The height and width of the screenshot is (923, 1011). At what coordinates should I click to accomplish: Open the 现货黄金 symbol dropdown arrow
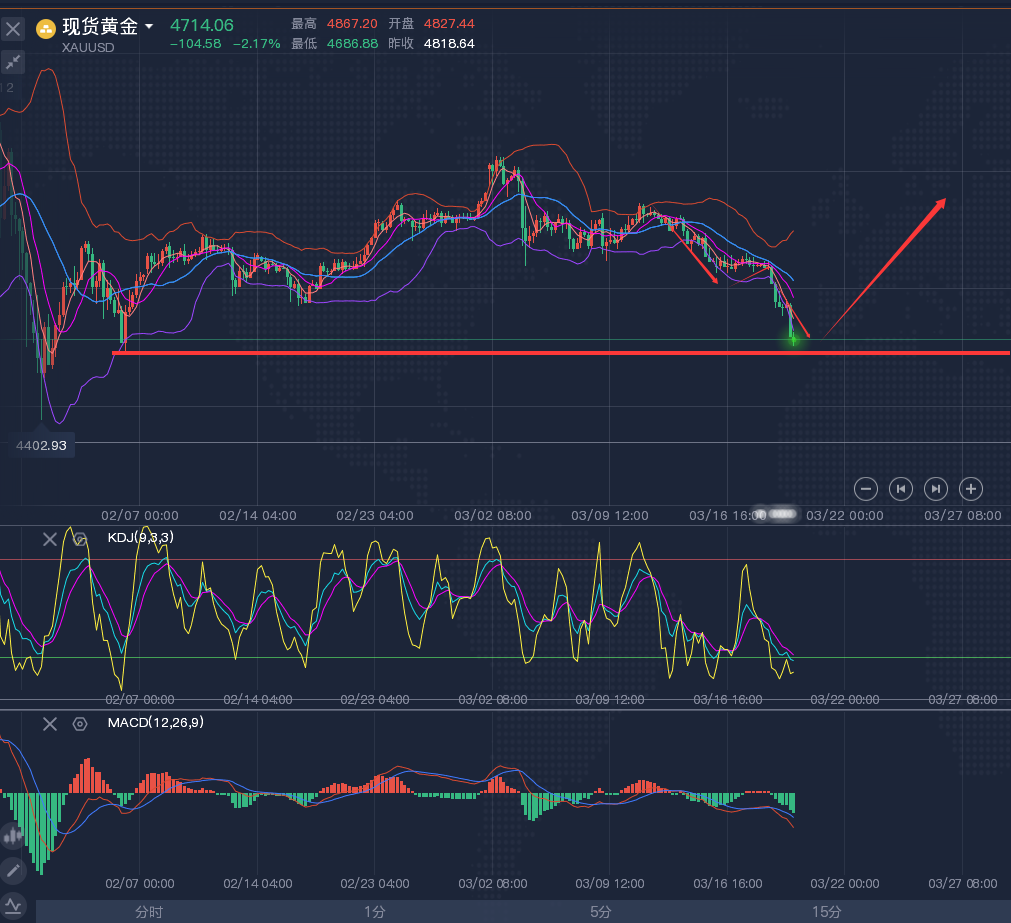click(x=149, y=27)
